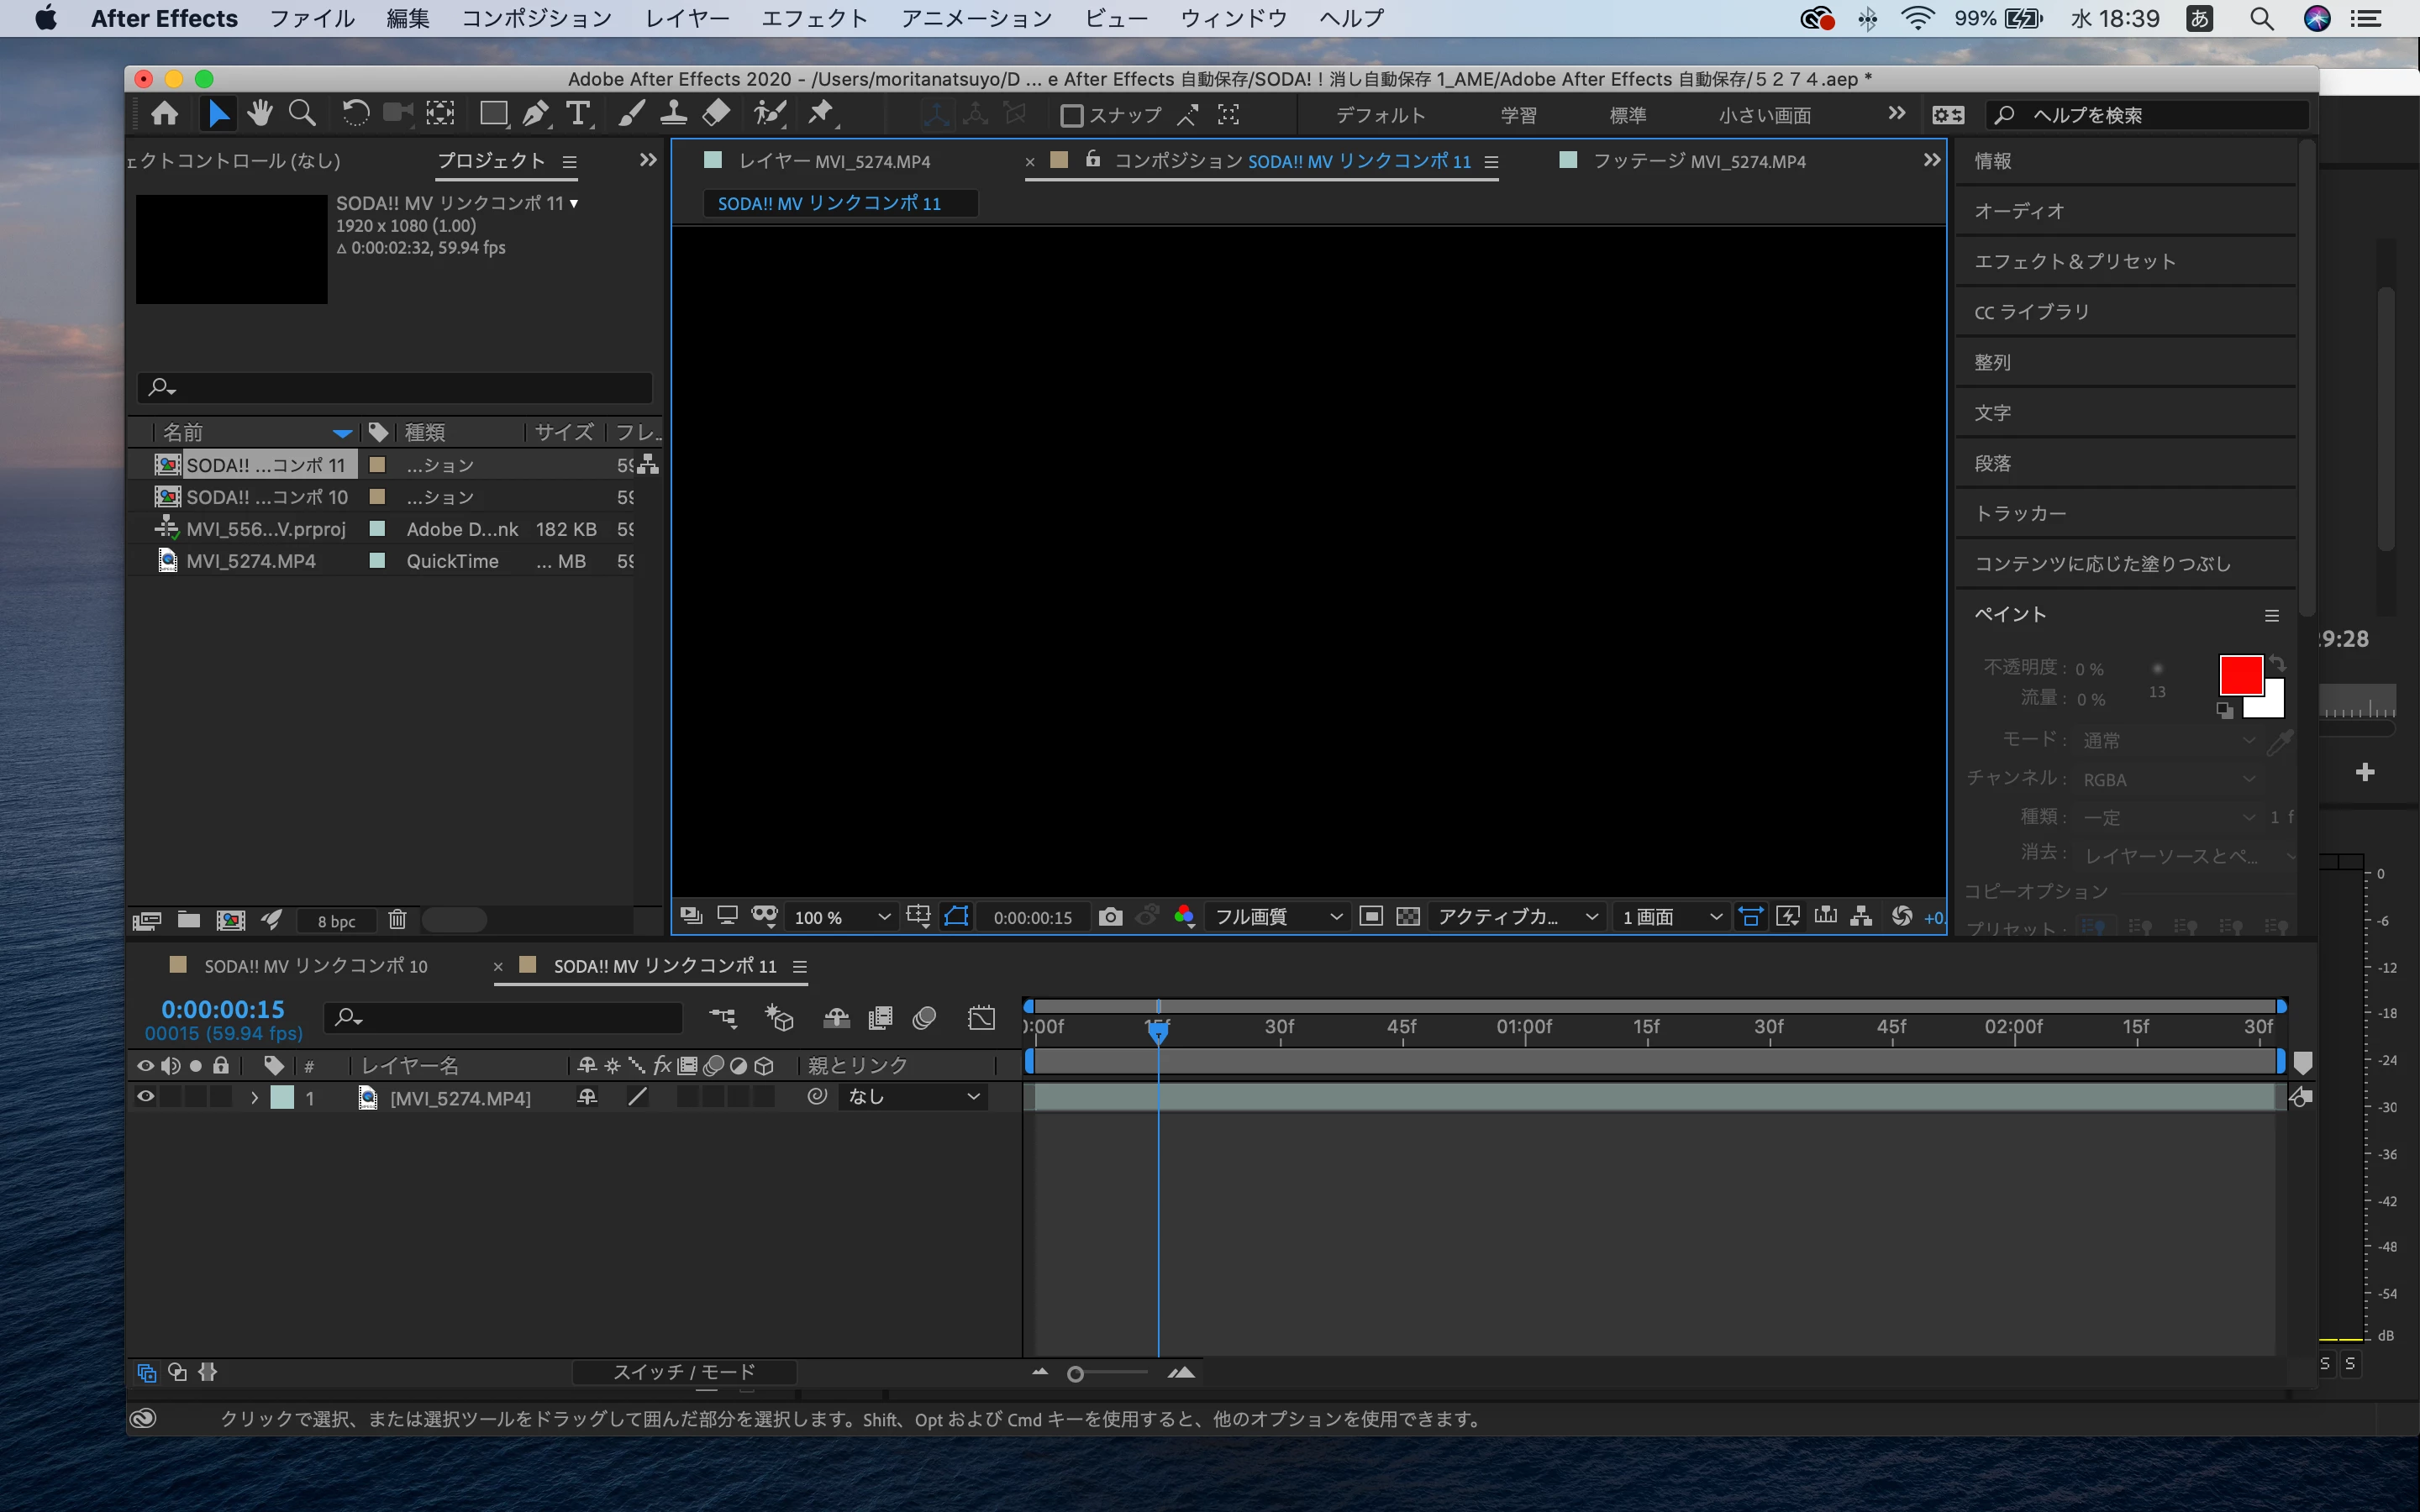This screenshot has width=2420, height=1512.
Task: Click the スイッチ / モード button
Action: (684, 1372)
